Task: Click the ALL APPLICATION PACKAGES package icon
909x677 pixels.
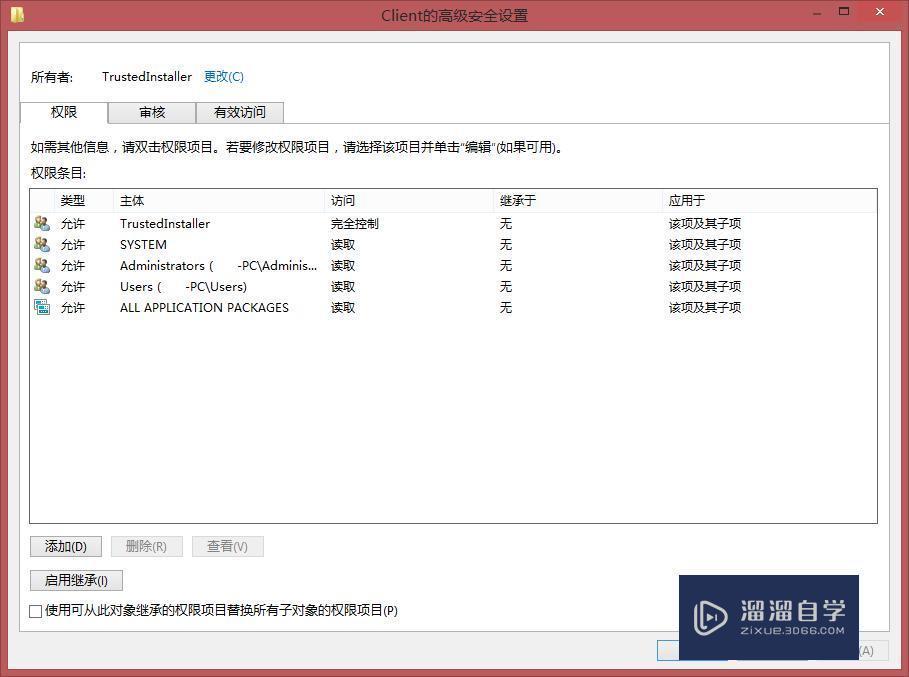Action: tap(41, 307)
